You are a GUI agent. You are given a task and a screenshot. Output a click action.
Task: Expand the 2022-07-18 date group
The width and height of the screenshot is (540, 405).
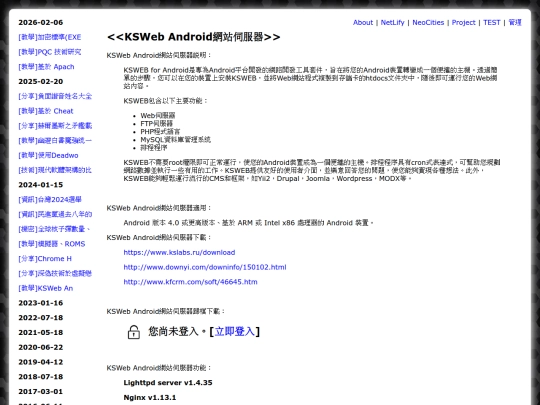click(x=41, y=318)
